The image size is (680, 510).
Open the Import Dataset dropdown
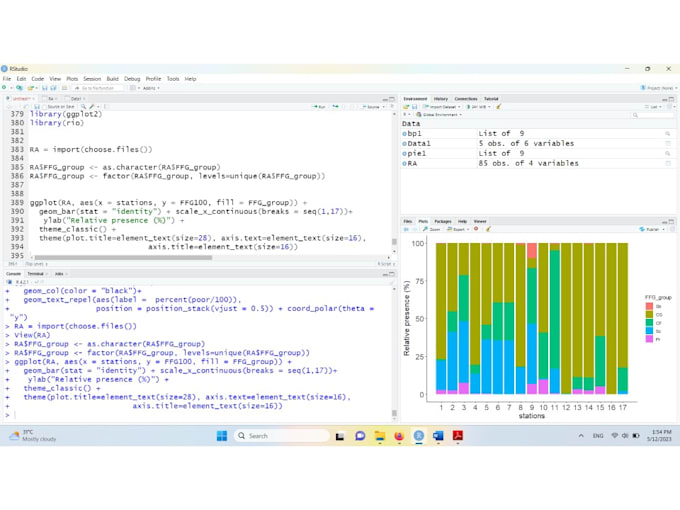(442, 107)
